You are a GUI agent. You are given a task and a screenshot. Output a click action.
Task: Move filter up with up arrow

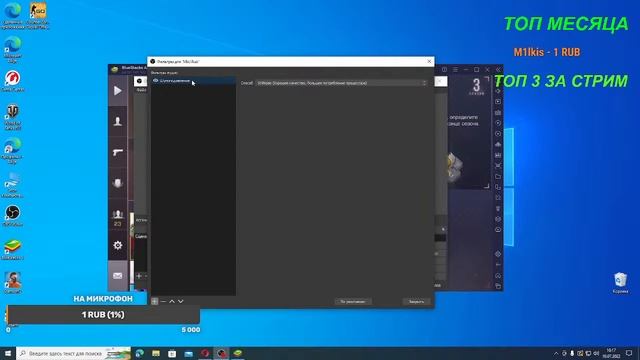click(x=172, y=301)
